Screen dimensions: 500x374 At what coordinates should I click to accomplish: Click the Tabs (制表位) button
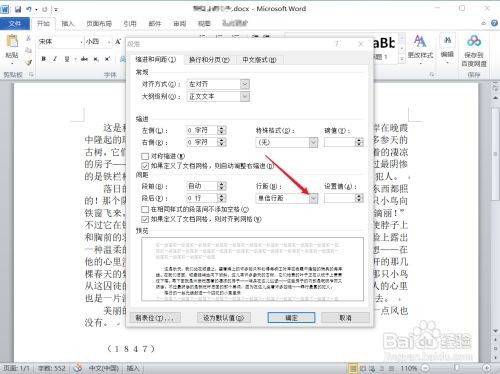click(155, 318)
